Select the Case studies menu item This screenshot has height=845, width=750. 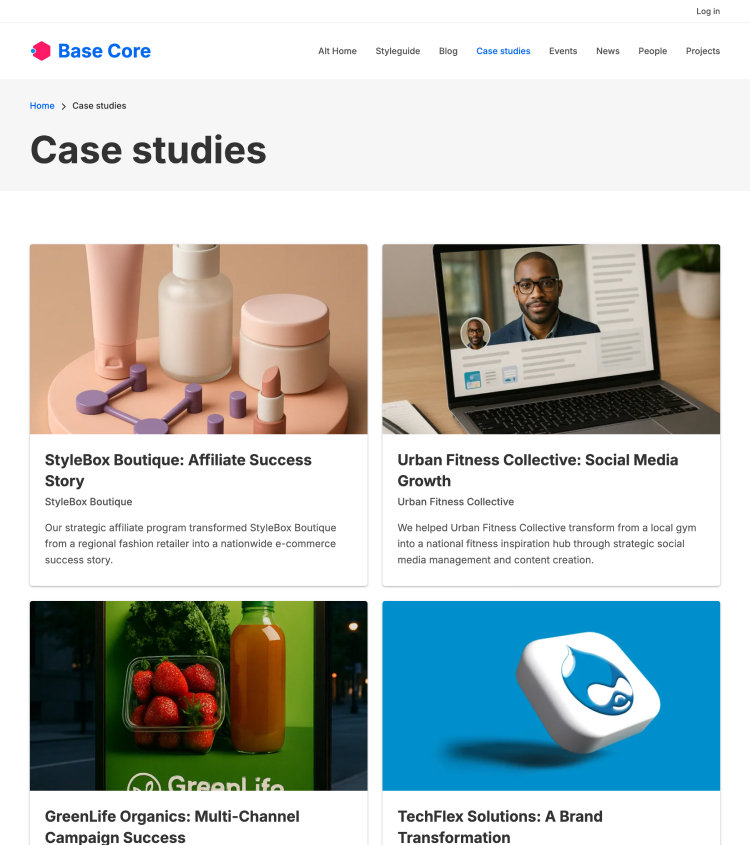pyautogui.click(x=503, y=51)
